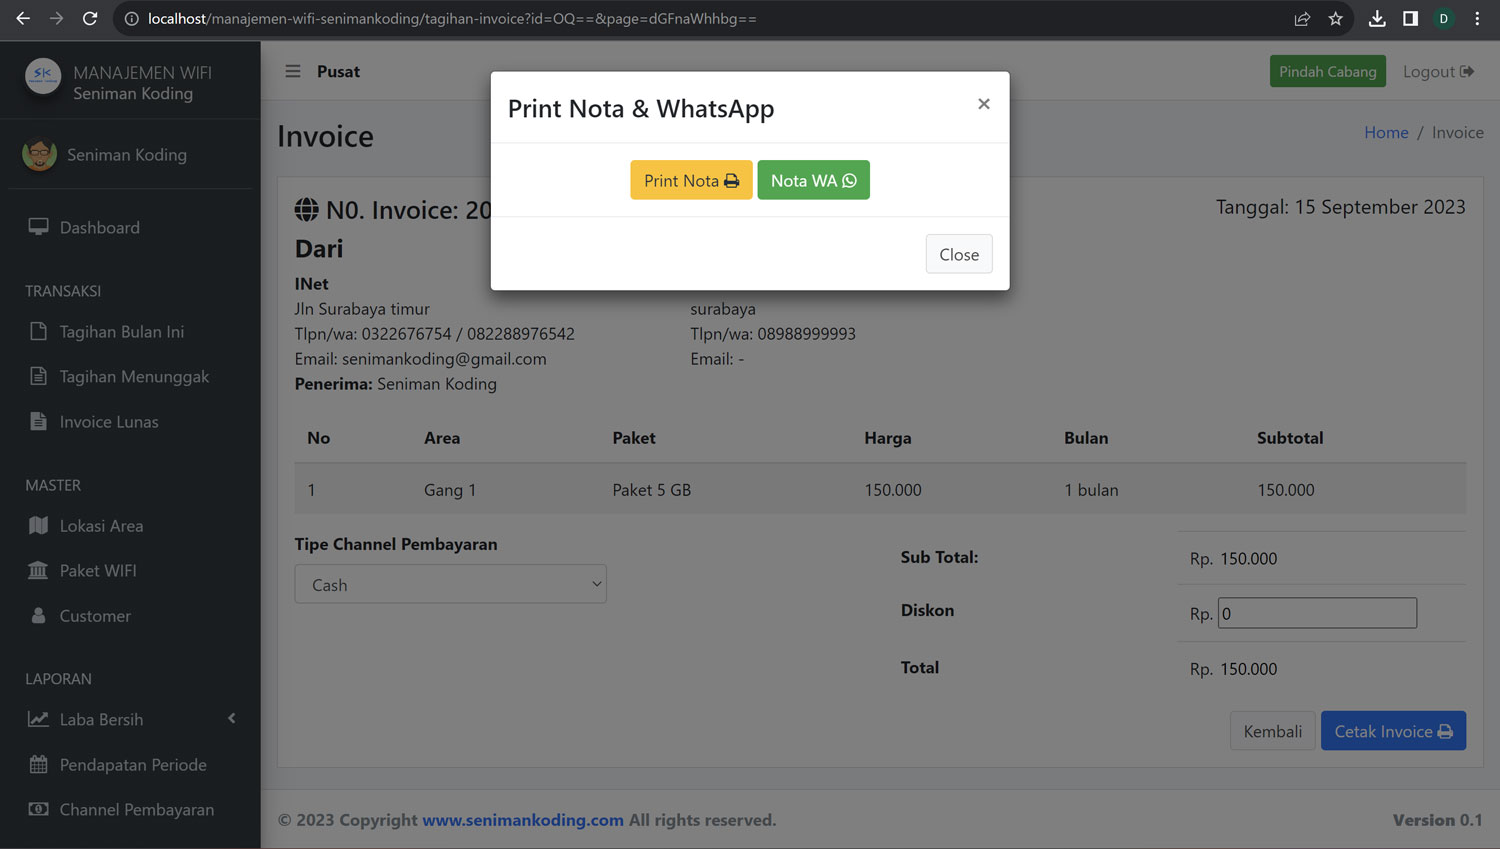View site information icon in address bar
This screenshot has width=1500, height=849.
coord(131,18)
